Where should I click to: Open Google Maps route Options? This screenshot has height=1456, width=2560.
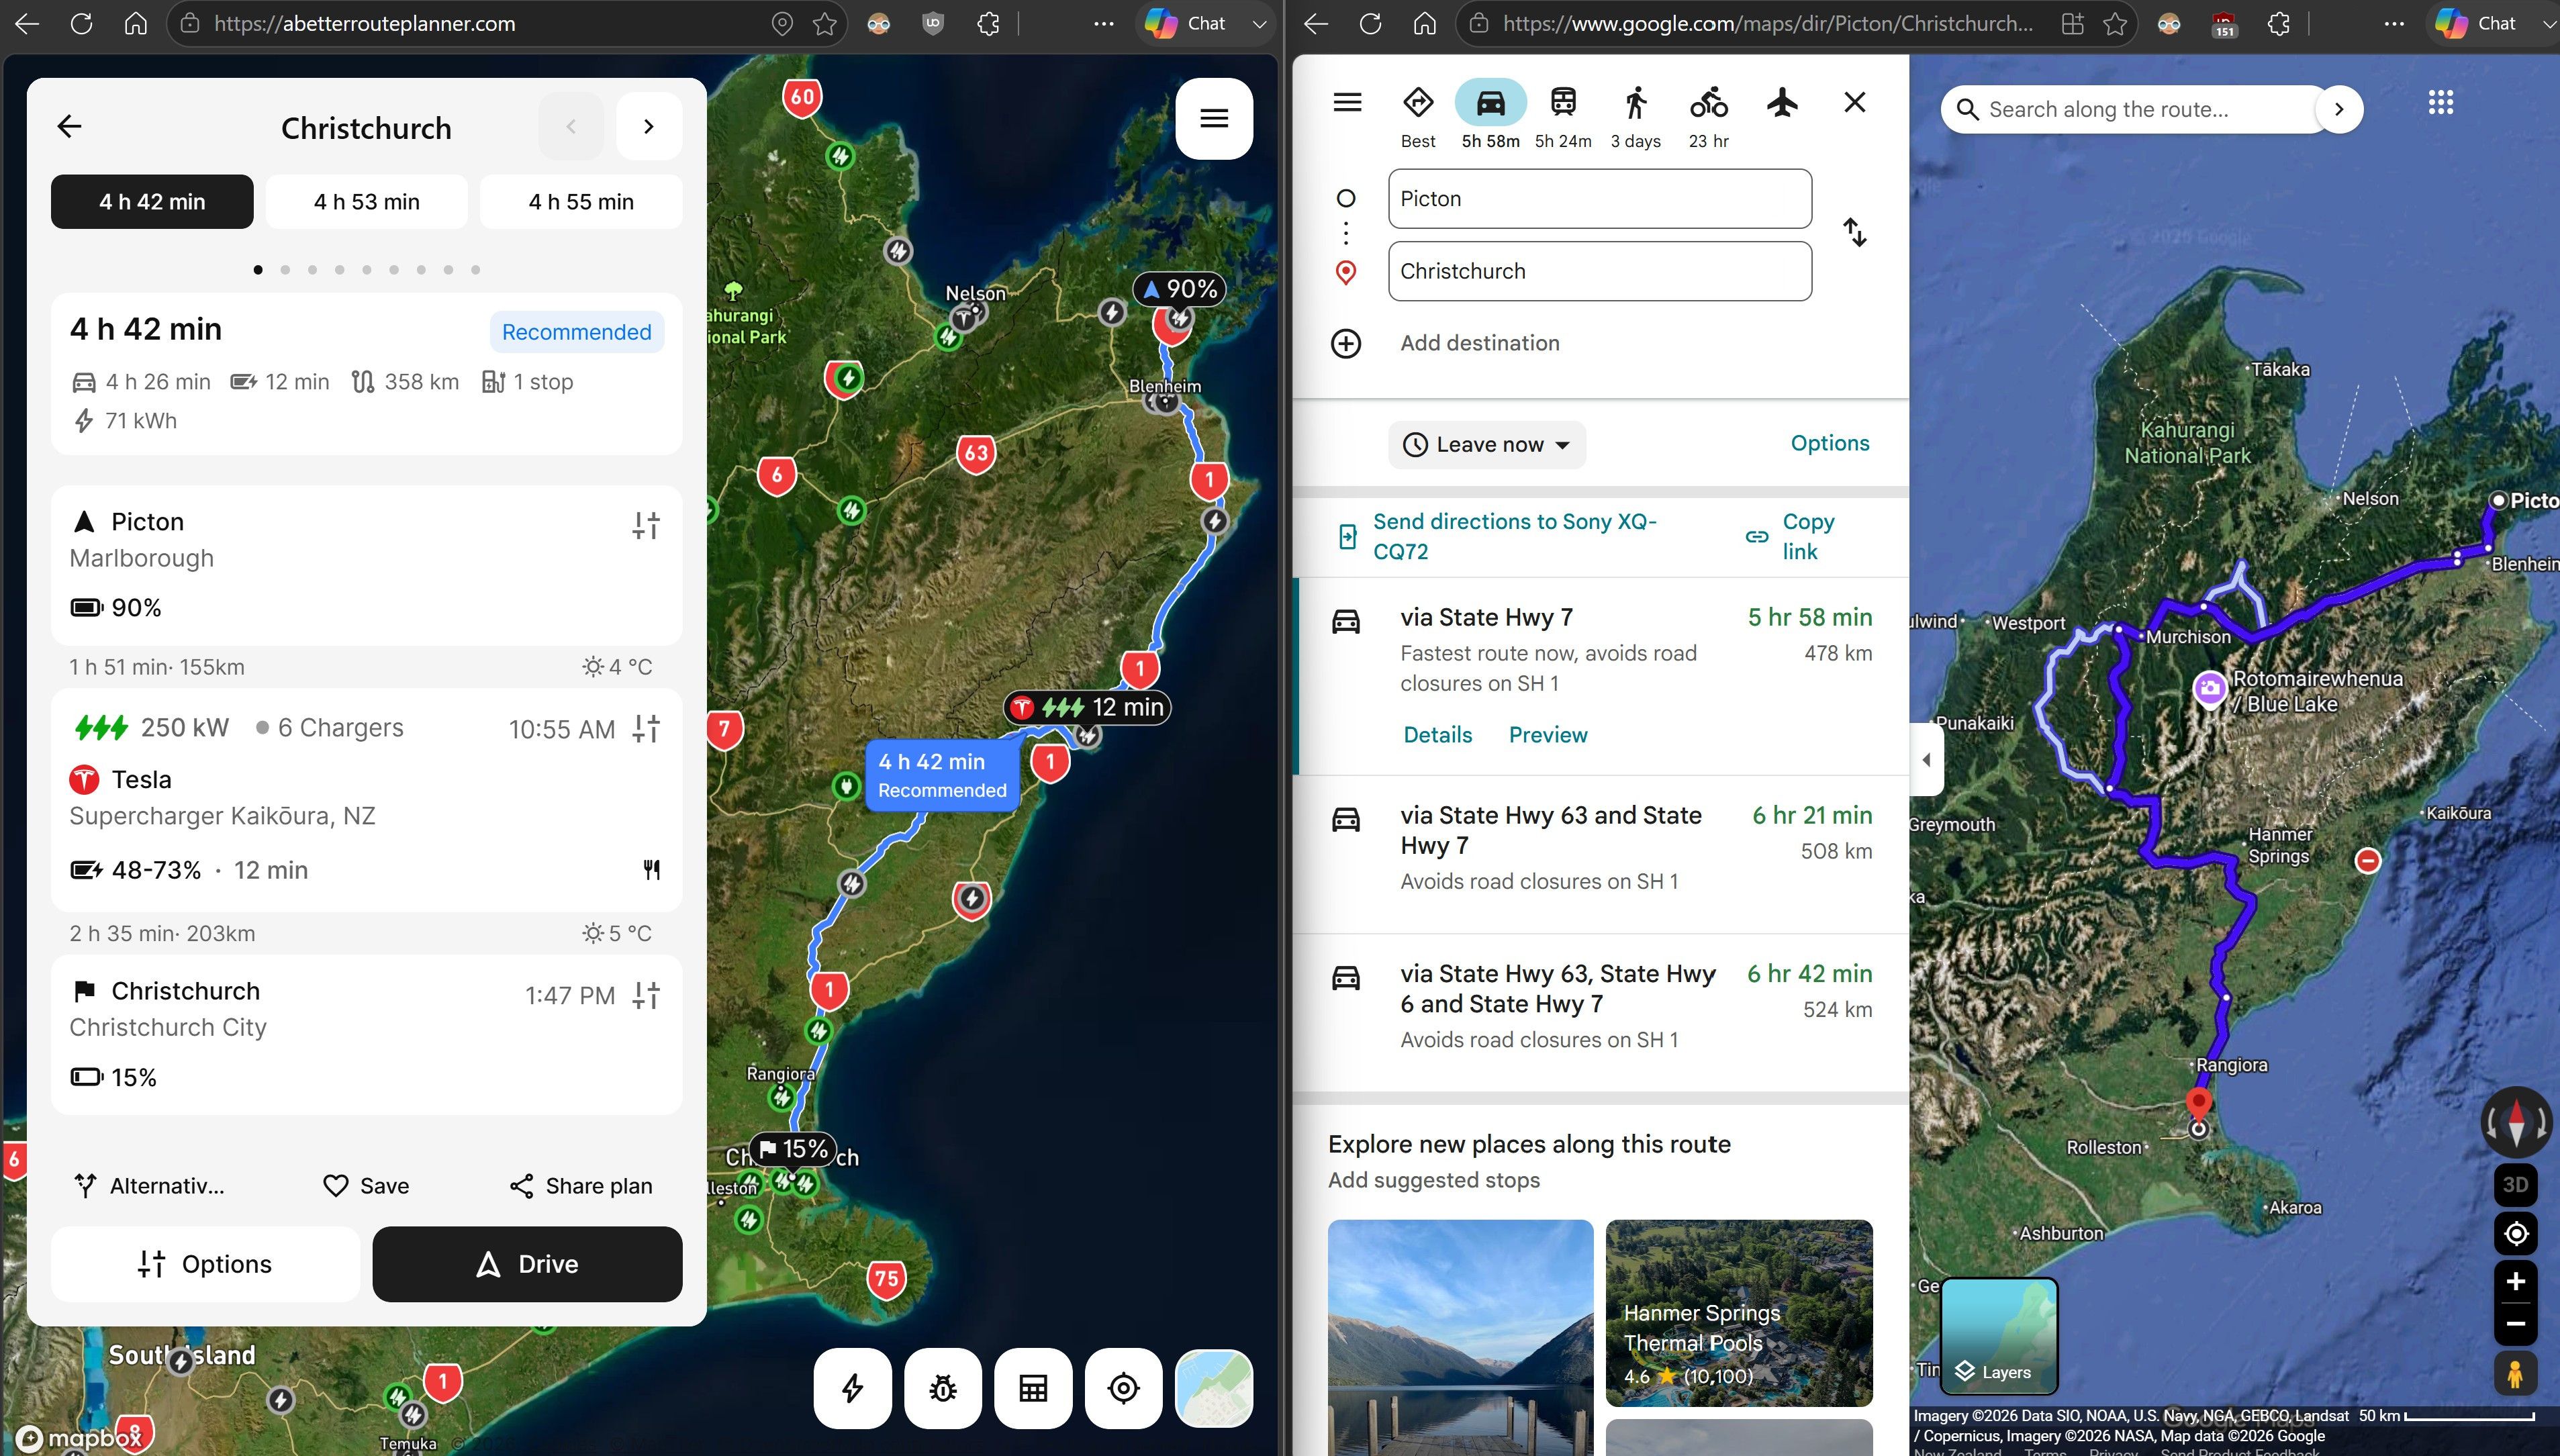coord(1829,443)
